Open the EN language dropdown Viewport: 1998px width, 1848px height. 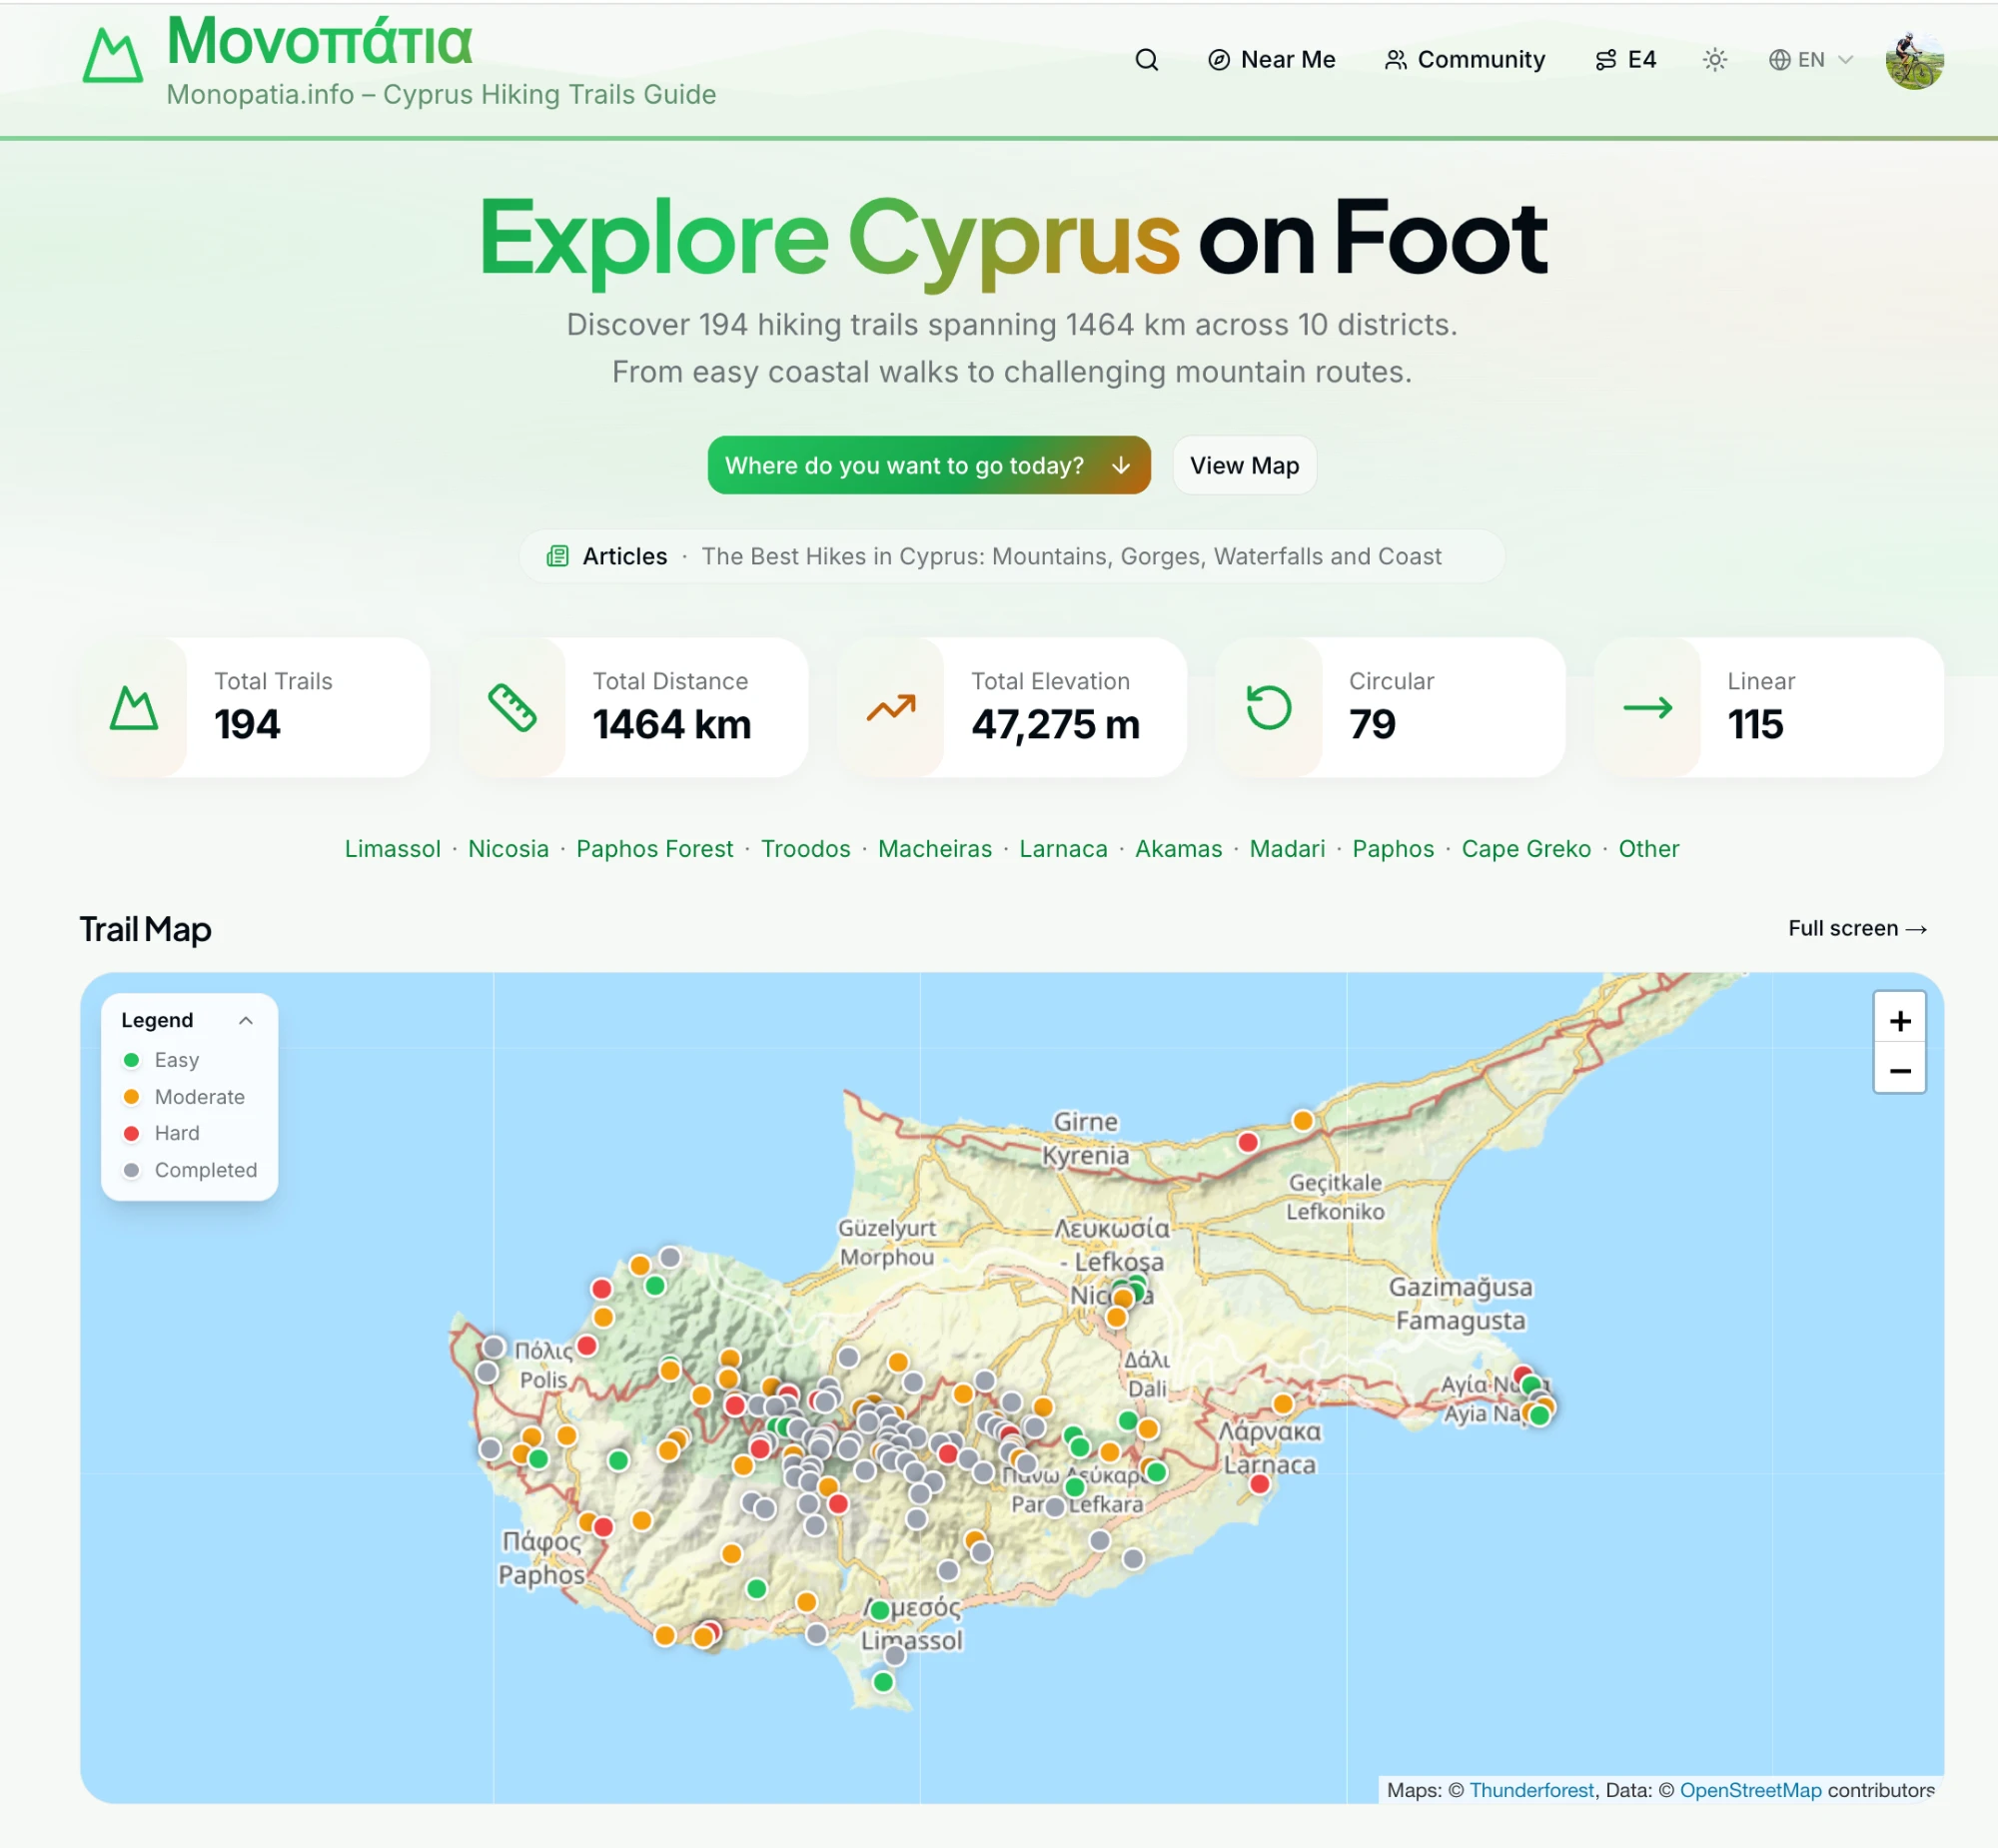(x=1810, y=60)
